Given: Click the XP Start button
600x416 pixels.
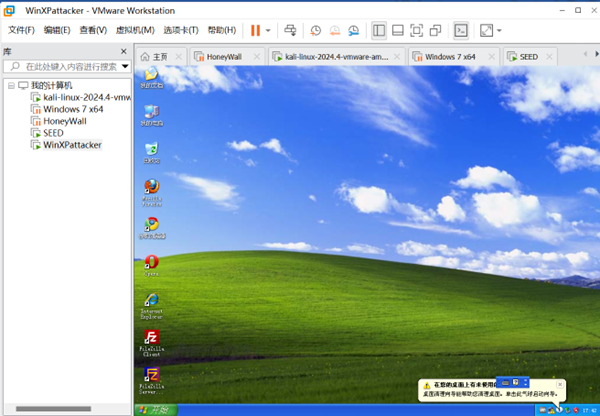Looking at the screenshot, I should click(x=156, y=410).
